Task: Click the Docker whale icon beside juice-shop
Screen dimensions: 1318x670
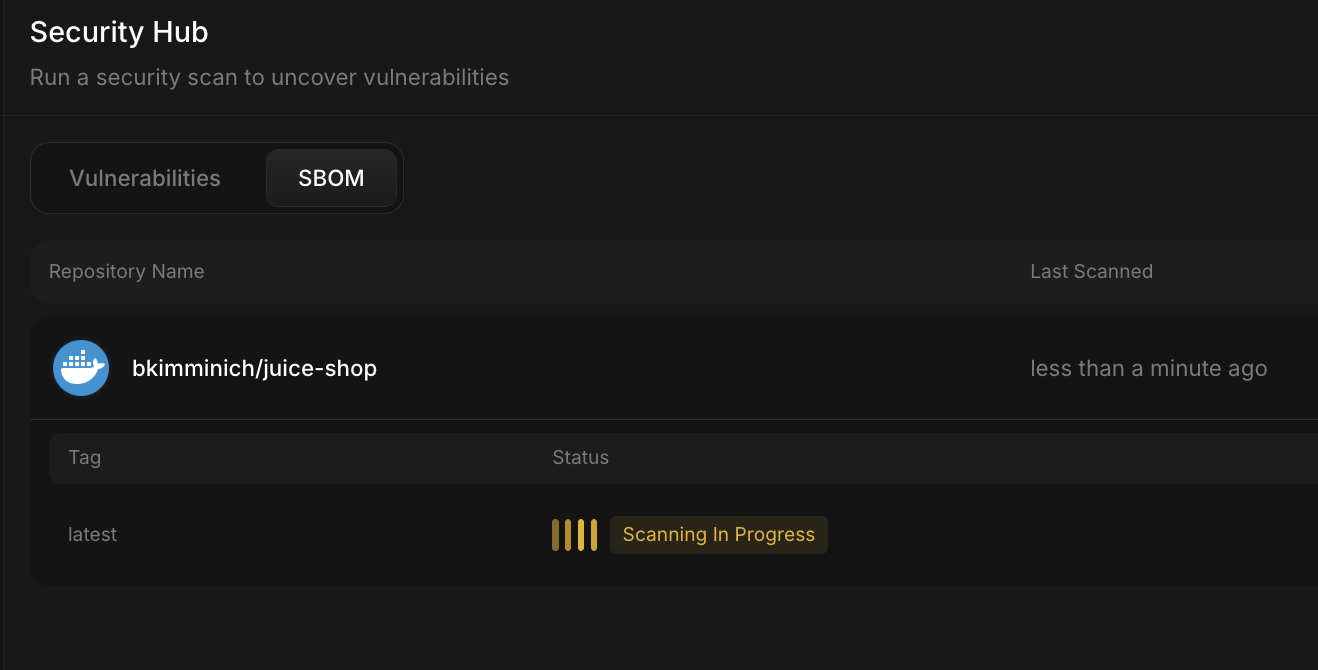Action: [x=81, y=368]
